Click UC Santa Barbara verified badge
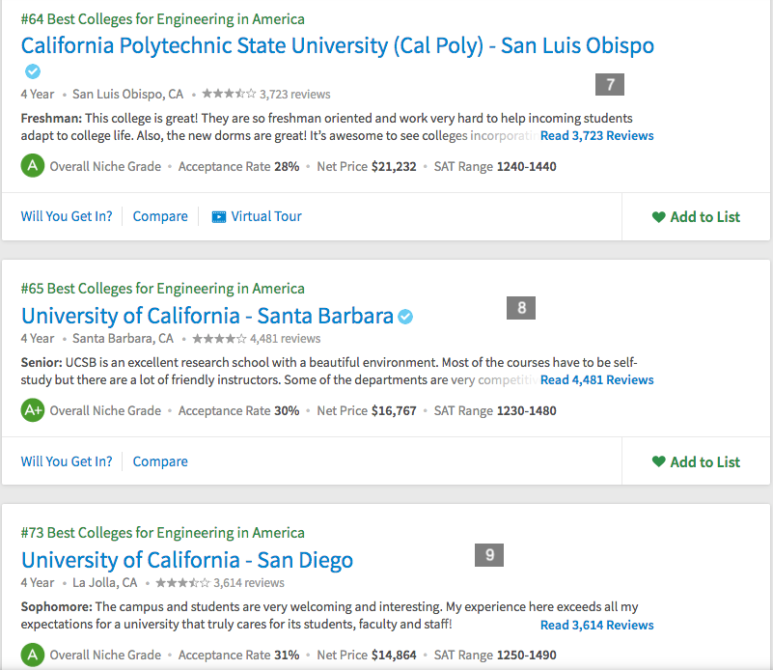773x670 pixels. [x=405, y=317]
